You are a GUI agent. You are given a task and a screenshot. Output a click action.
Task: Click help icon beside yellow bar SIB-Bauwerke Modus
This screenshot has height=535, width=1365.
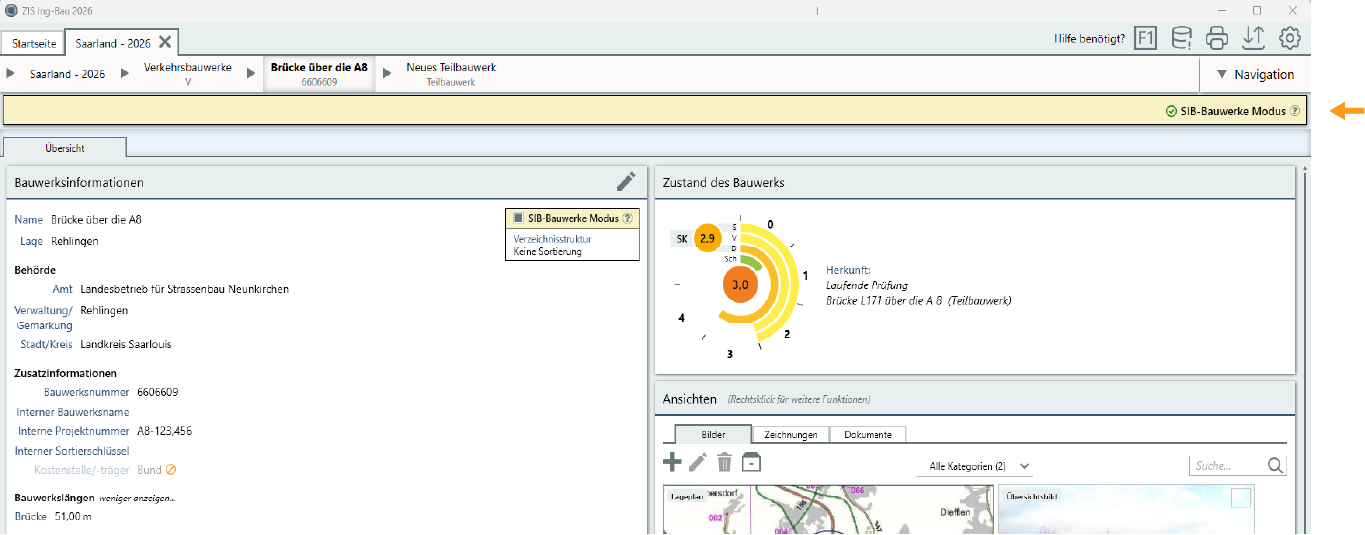pyautogui.click(x=1295, y=111)
